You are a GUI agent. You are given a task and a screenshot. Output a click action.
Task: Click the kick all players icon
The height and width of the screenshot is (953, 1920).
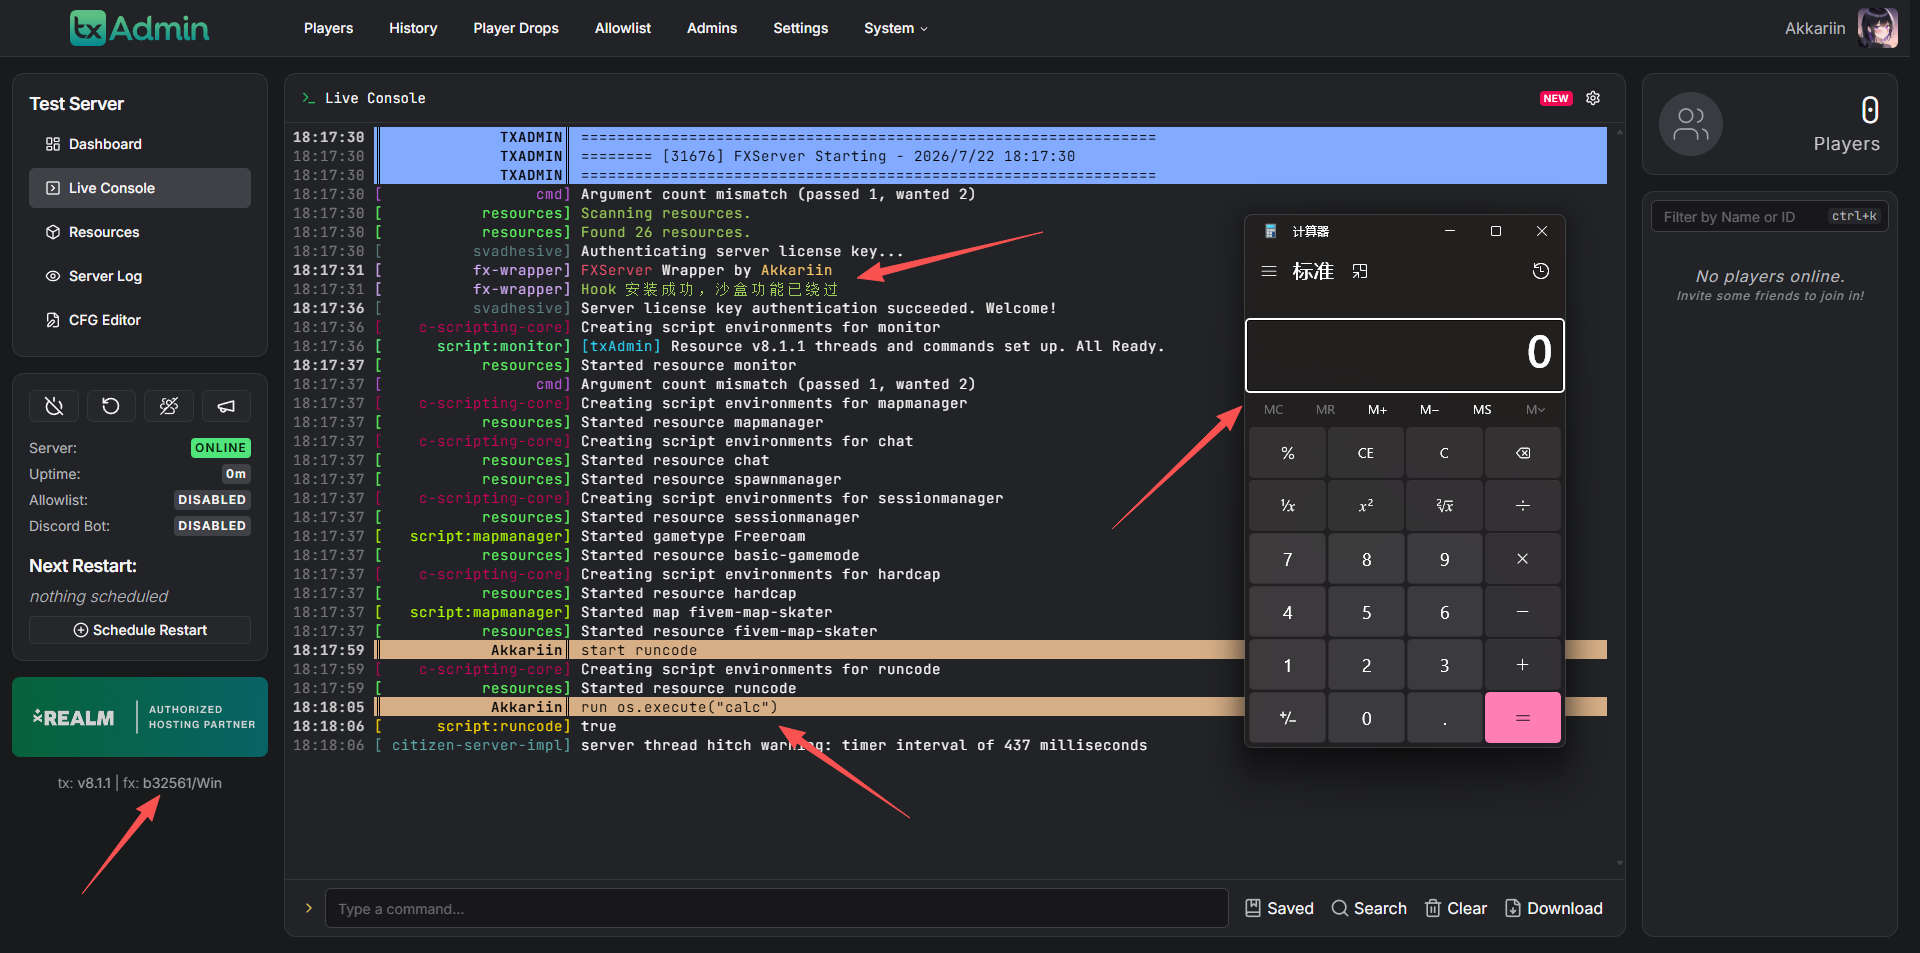pyautogui.click(x=169, y=406)
